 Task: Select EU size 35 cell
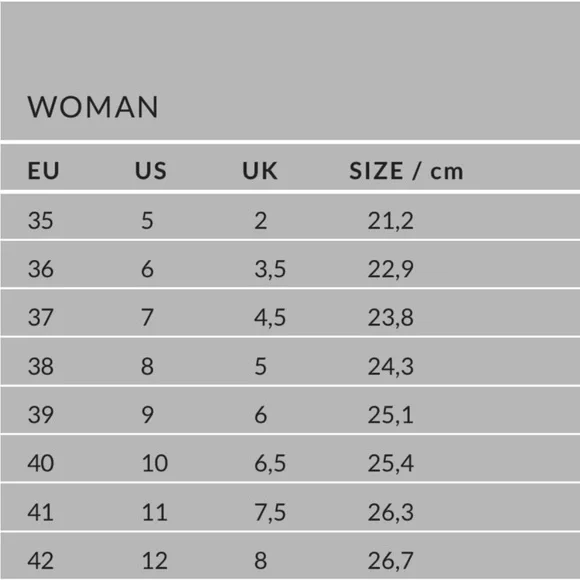click(41, 221)
